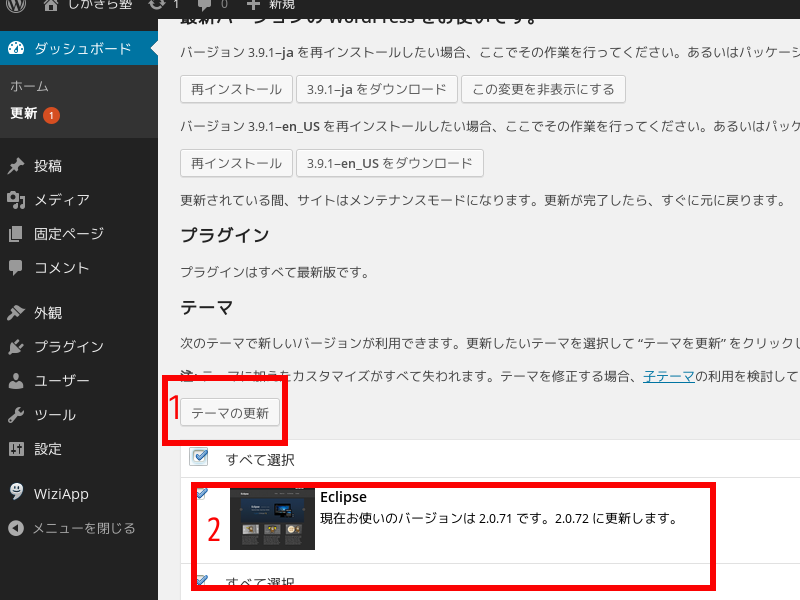Open 投稿 posts menu in sidebar
The height and width of the screenshot is (600, 800).
48,166
